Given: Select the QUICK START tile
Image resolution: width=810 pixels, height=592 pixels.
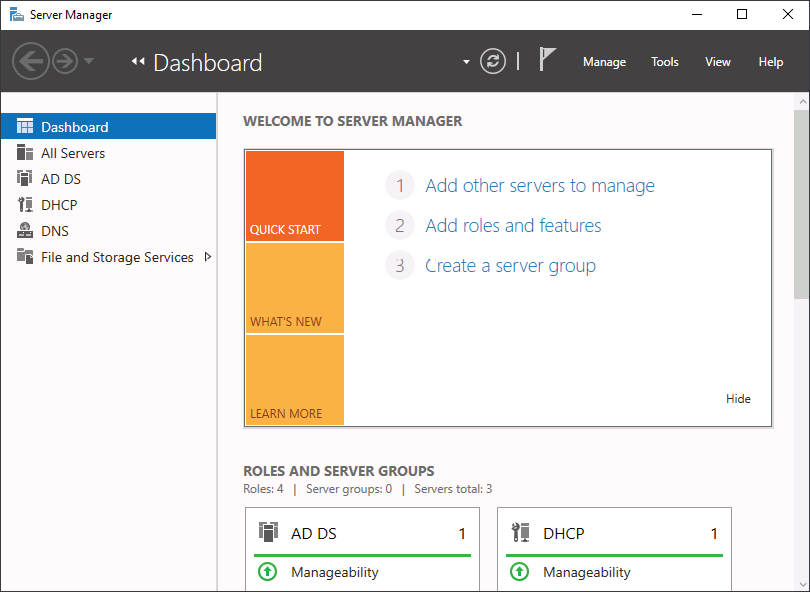Looking at the screenshot, I should click(x=295, y=196).
